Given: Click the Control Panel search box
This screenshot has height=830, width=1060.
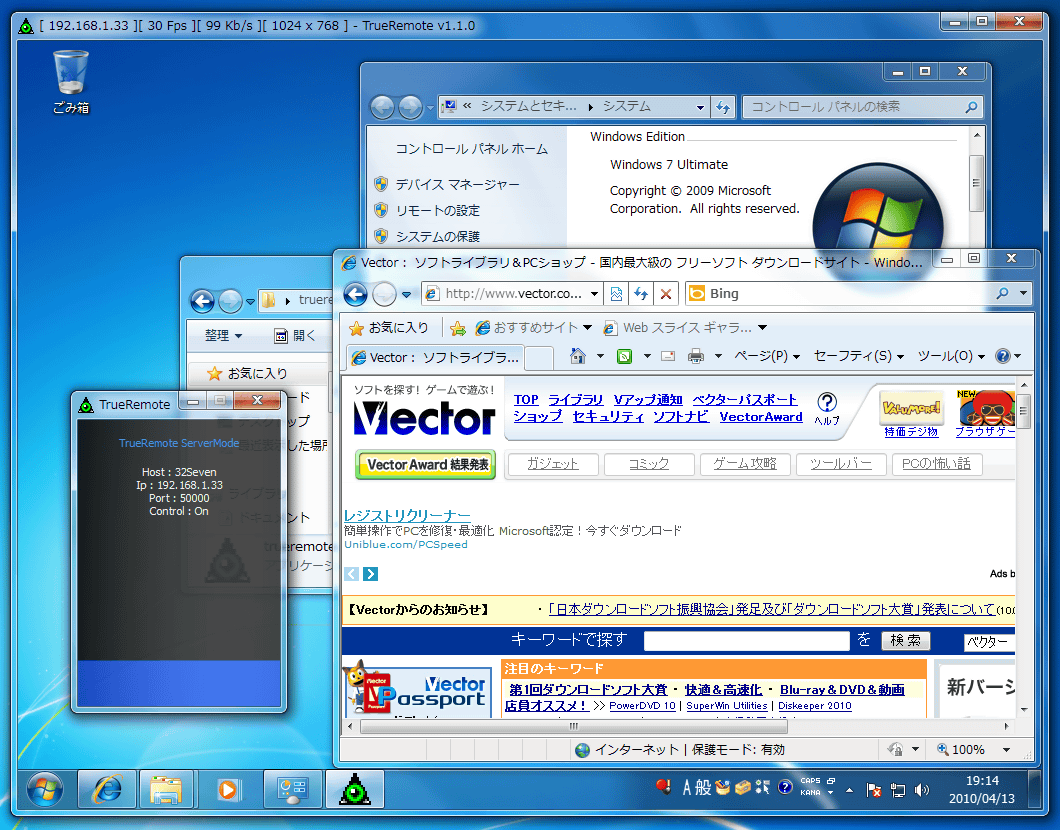Looking at the screenshot, I should [x=861, y=107].
